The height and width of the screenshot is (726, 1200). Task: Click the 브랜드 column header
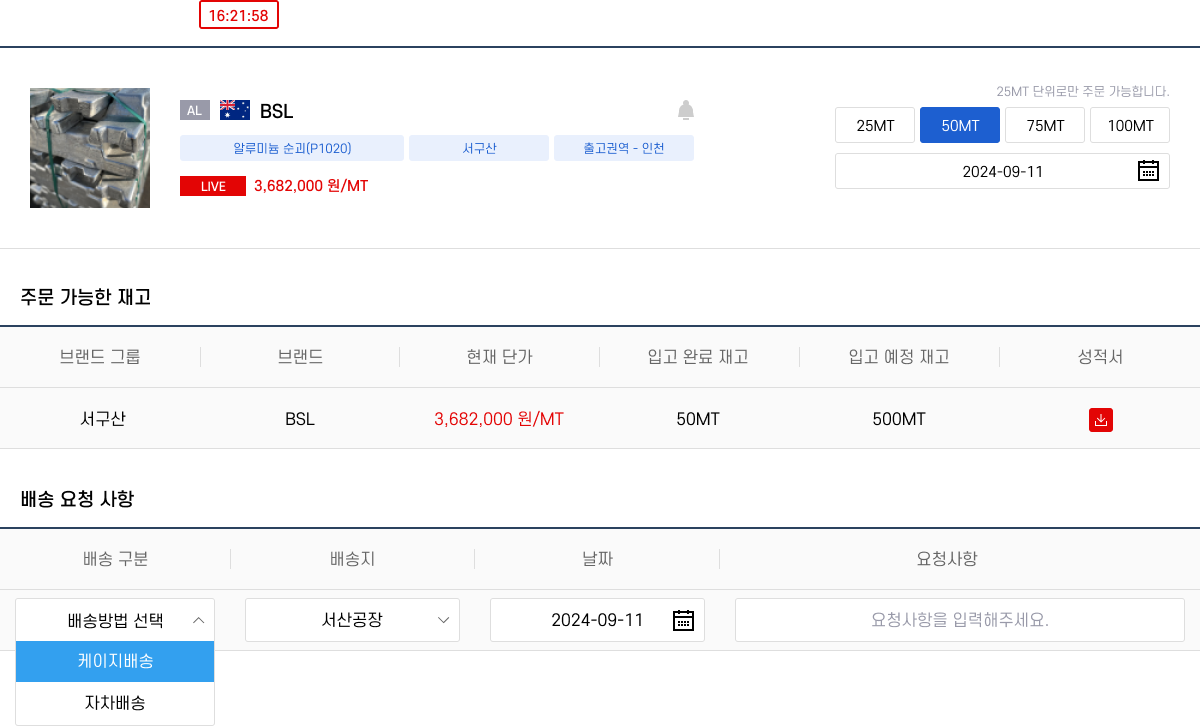pyautogui.click(x=300, y=357)
